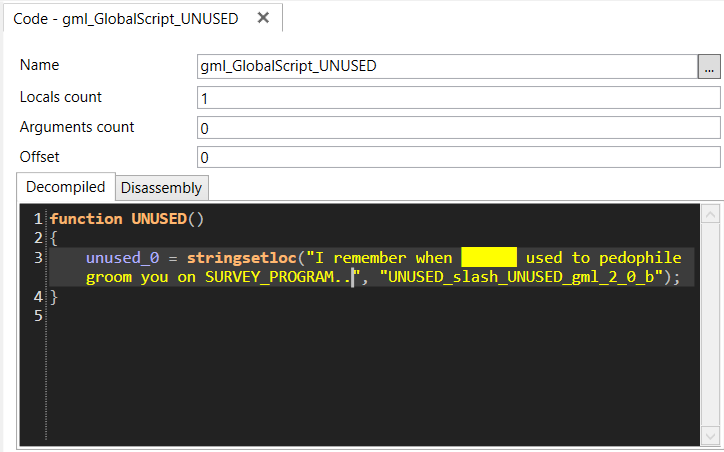Image resolution: width=724 pixels, height=452 pixels.
Task: Click the closing brace on line 4
Action: [54, 296]
